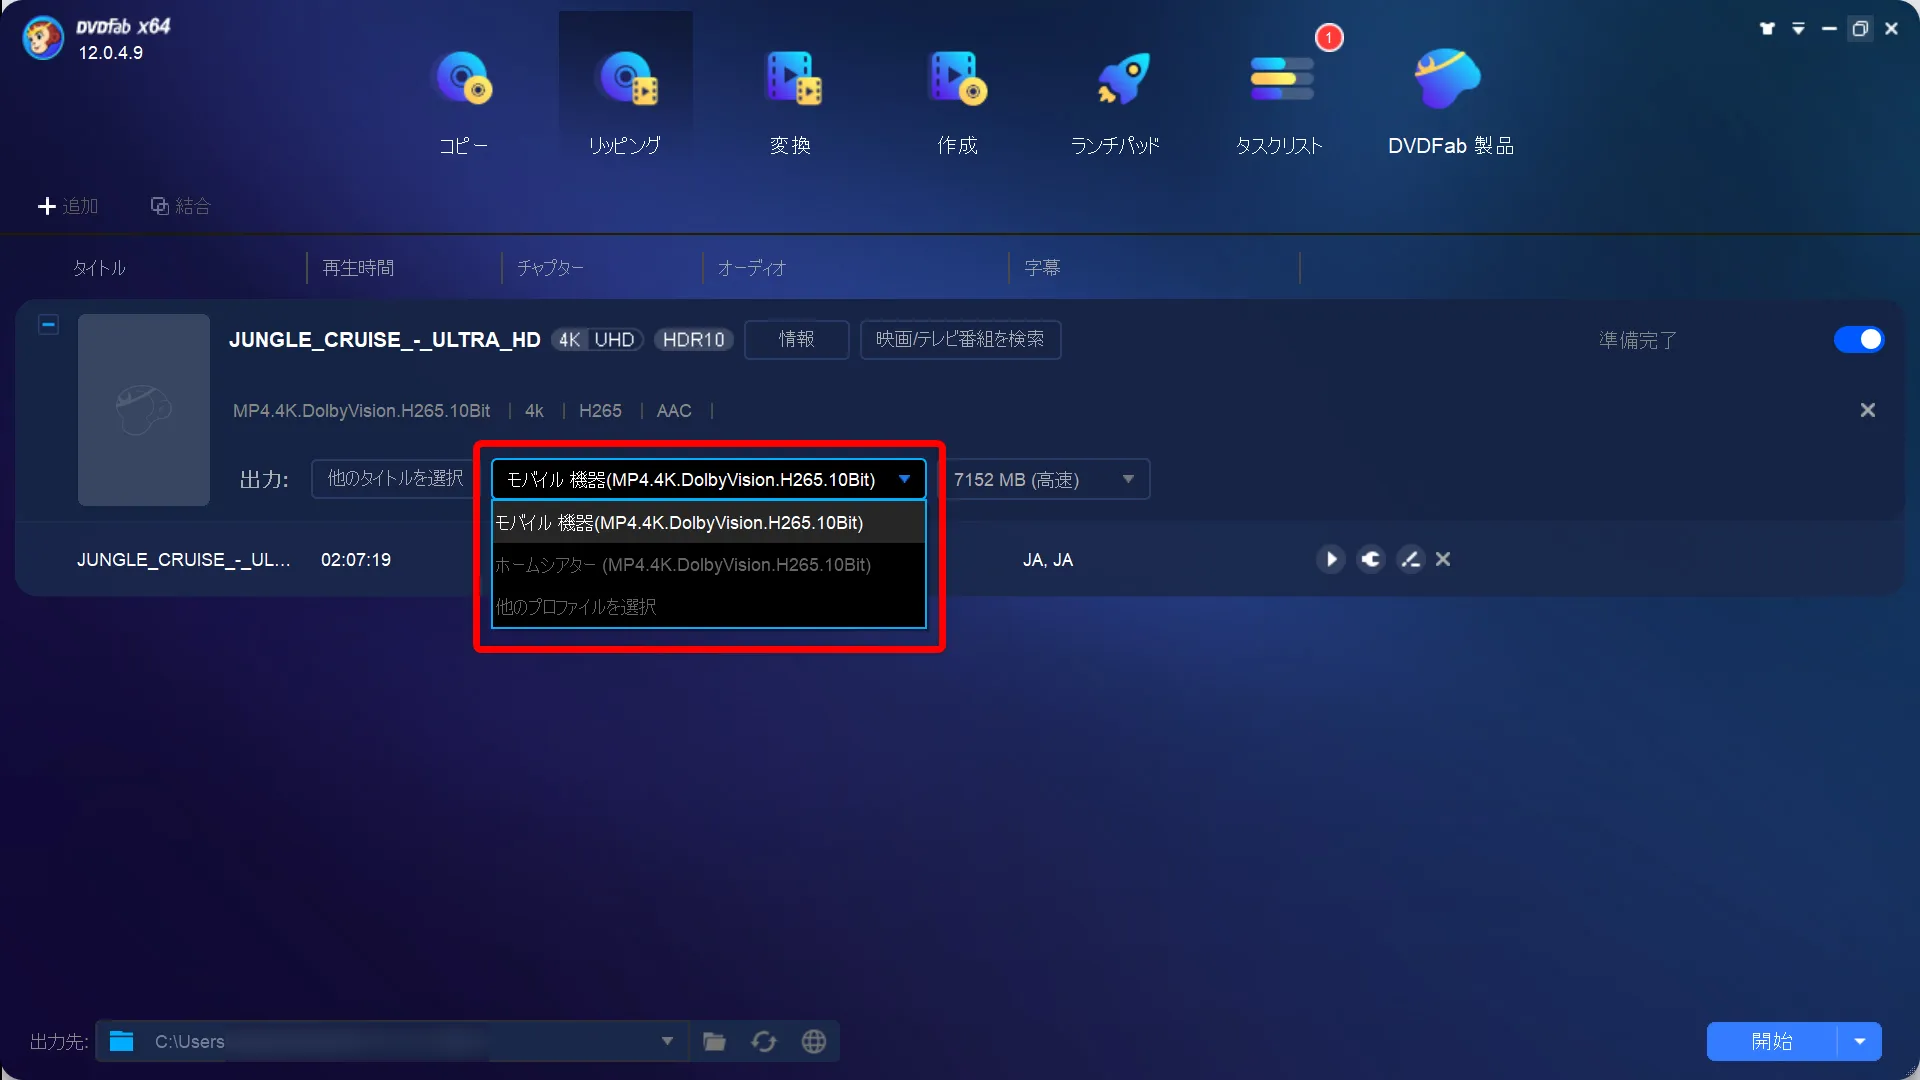Click the Start (開始) button
The image size is (1920, 1080).
point(1772,1041)
